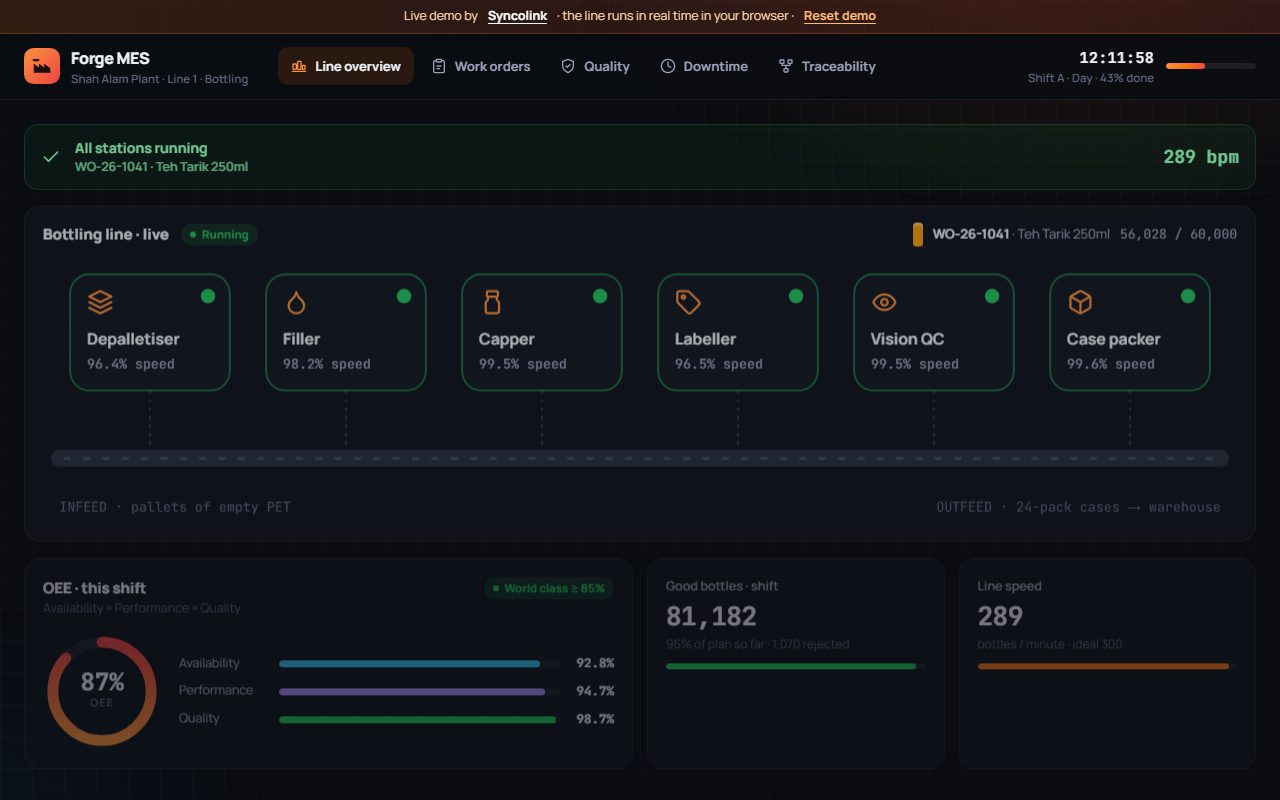
Task: Click the Depalletiser stacked layers icon
Action: tap(100, 302)
